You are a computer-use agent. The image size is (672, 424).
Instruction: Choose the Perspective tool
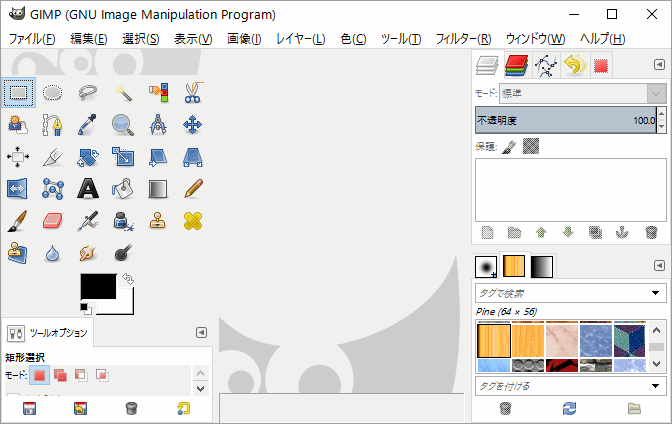[x=193, y=157]
